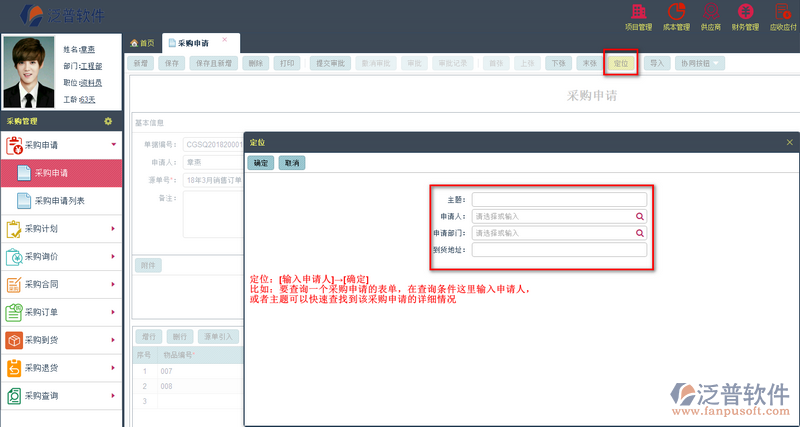The height and width of the screenshot is (427, 800).
Task: Click 确定 button in 定位 dialog
Action: point(261,163)
